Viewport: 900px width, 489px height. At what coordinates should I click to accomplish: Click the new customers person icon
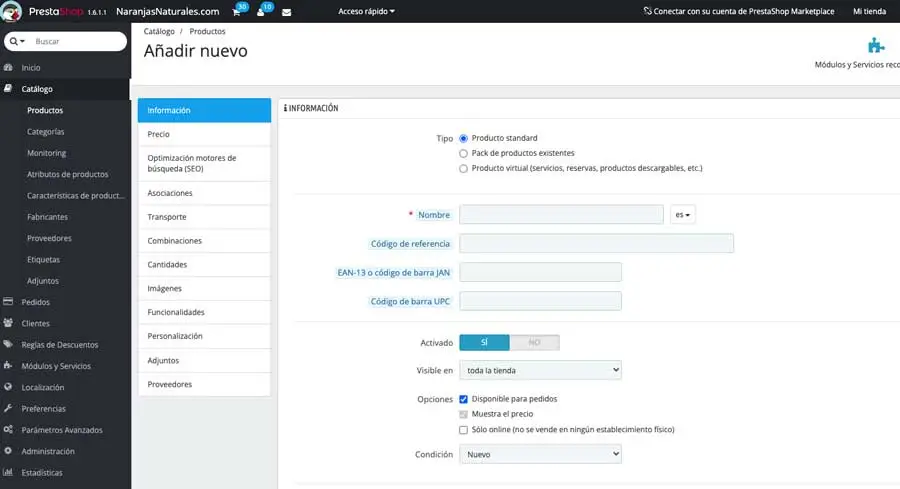pyautogui.click(x=261, y=12)
